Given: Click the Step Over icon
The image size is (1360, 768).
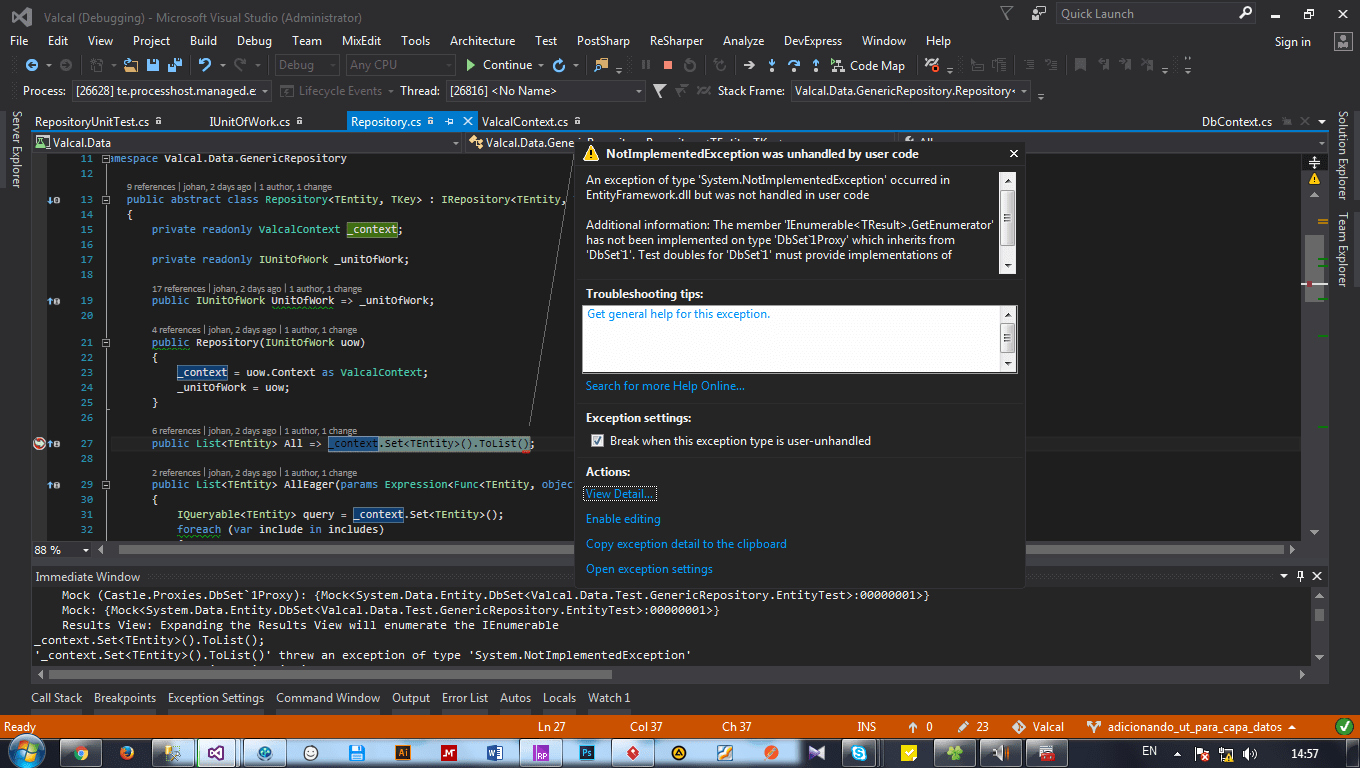Looking at the screenshot, I should (793, 65).
